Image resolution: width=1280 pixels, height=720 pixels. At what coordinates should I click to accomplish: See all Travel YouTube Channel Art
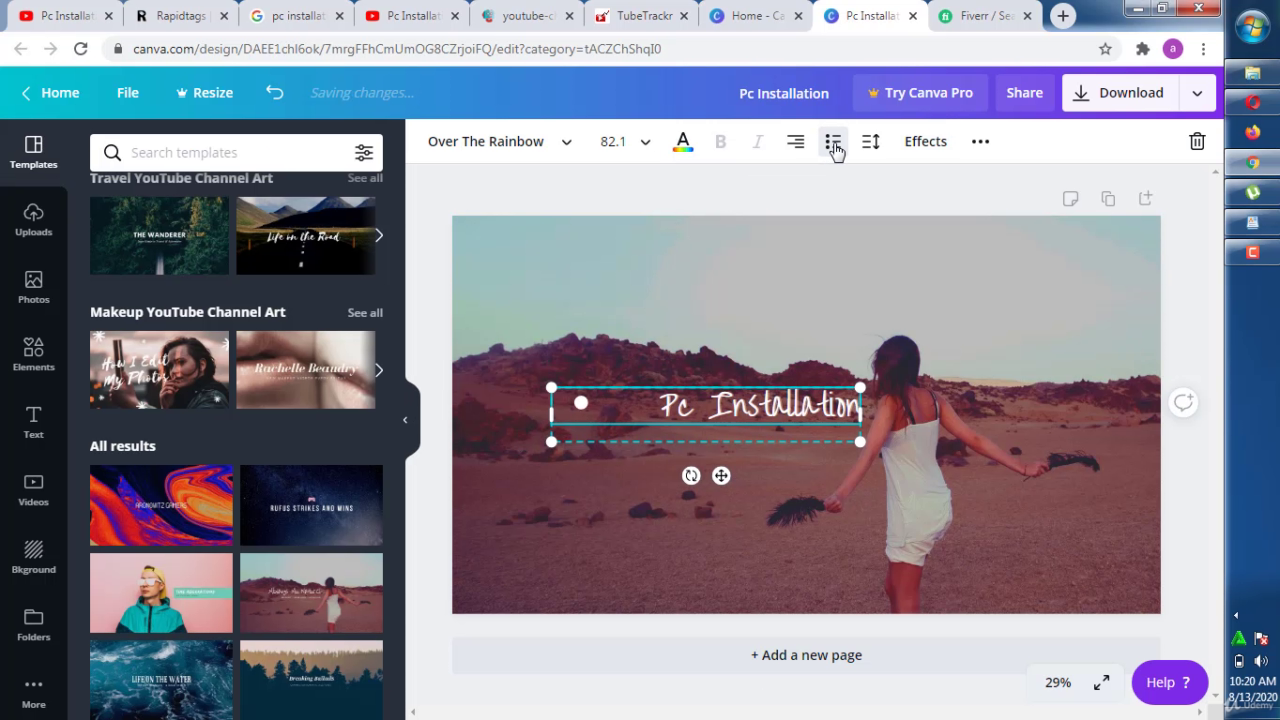coord(365,178)
